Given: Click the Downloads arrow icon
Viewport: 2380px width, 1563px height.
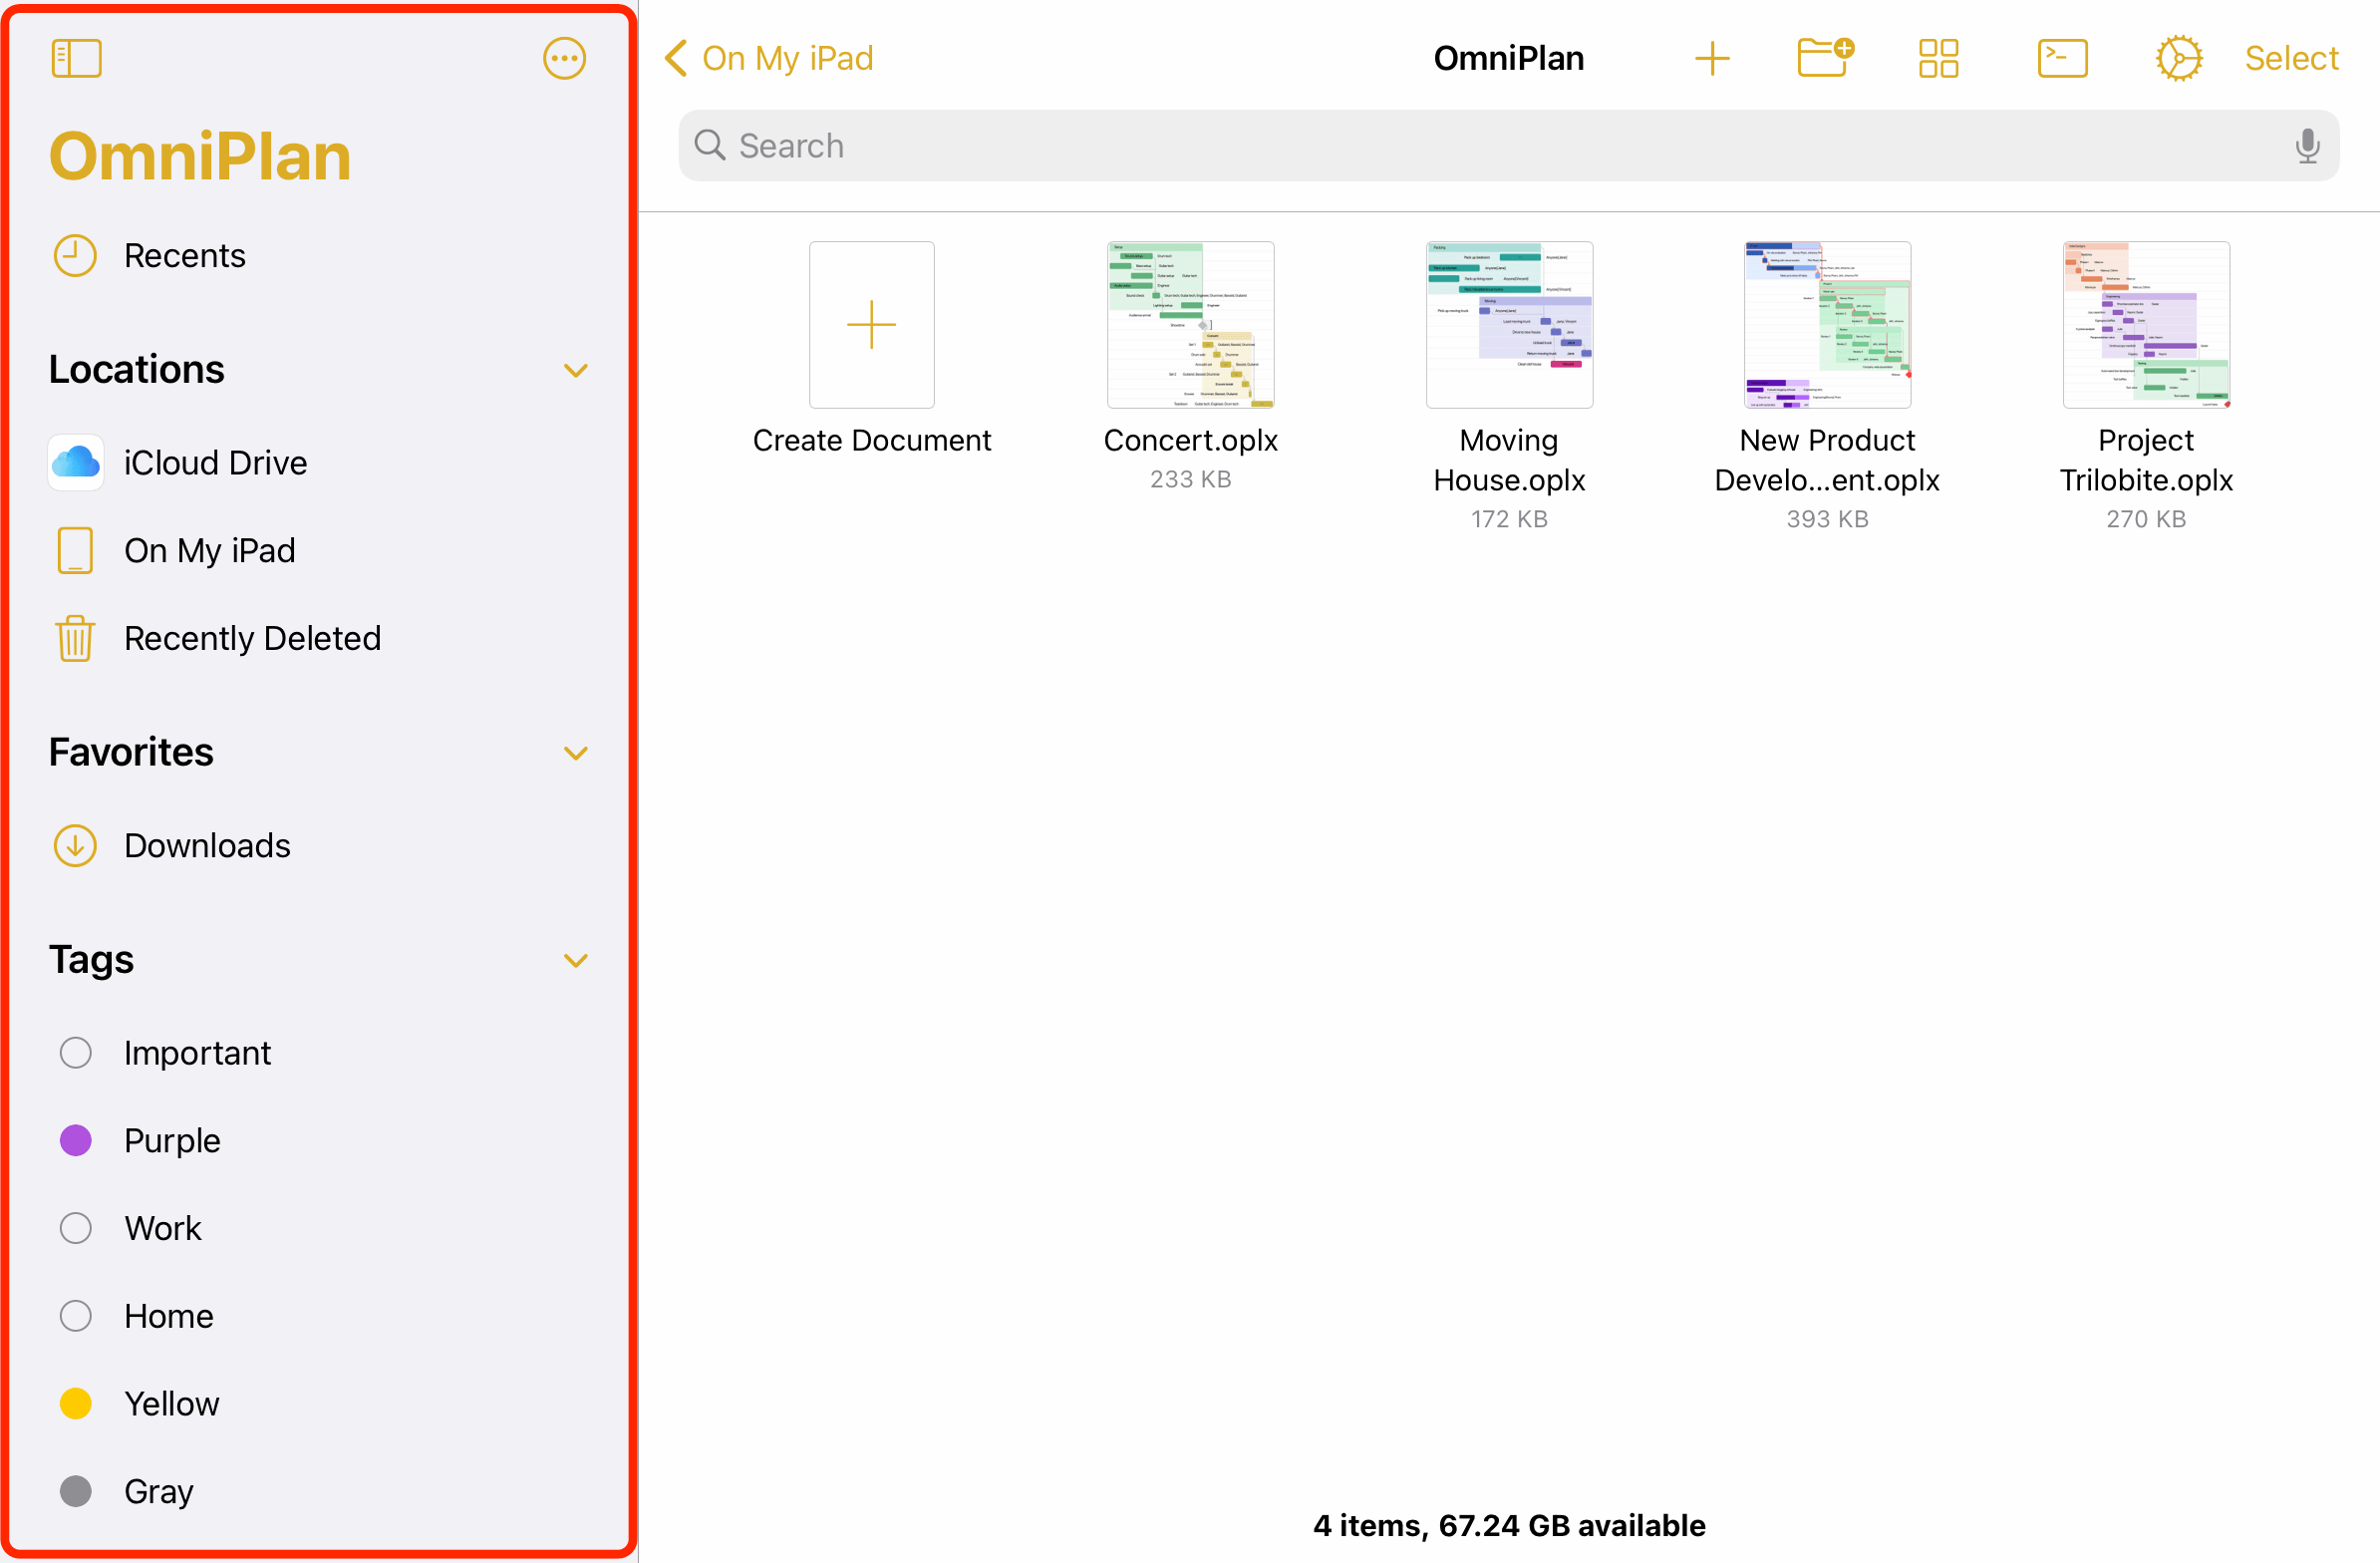Looking at the screenshot, I should click(x=75, y=845).
